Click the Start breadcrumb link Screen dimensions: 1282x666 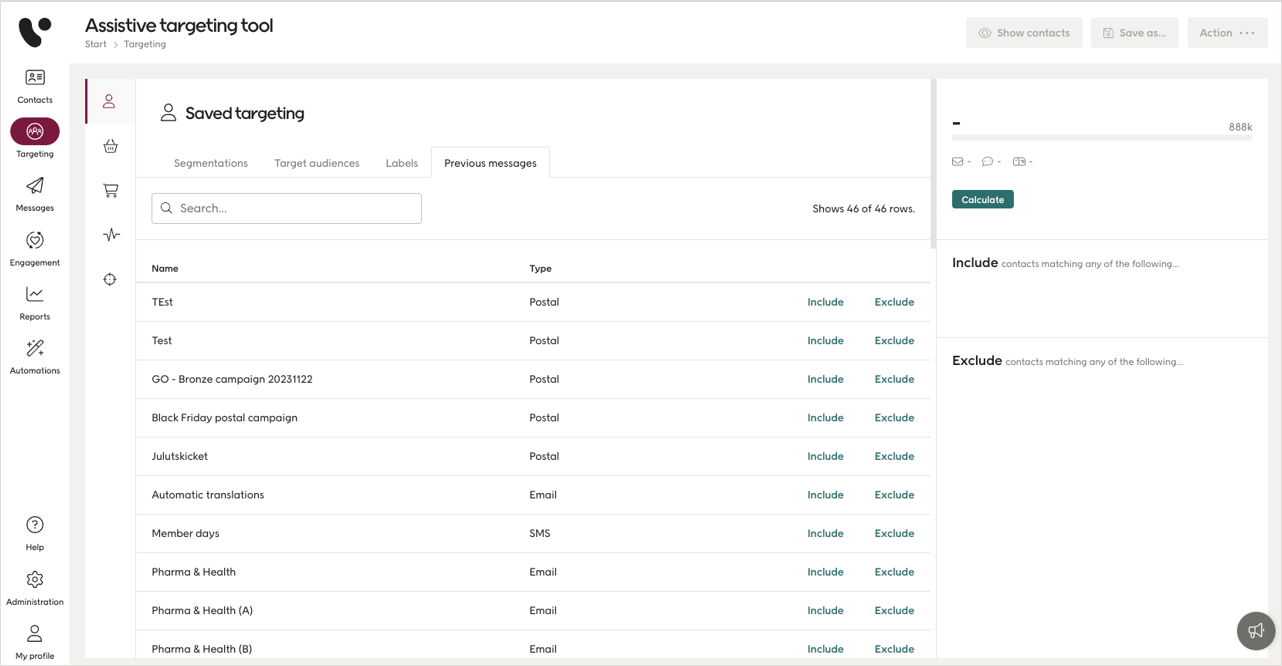[x=96, y=44]
